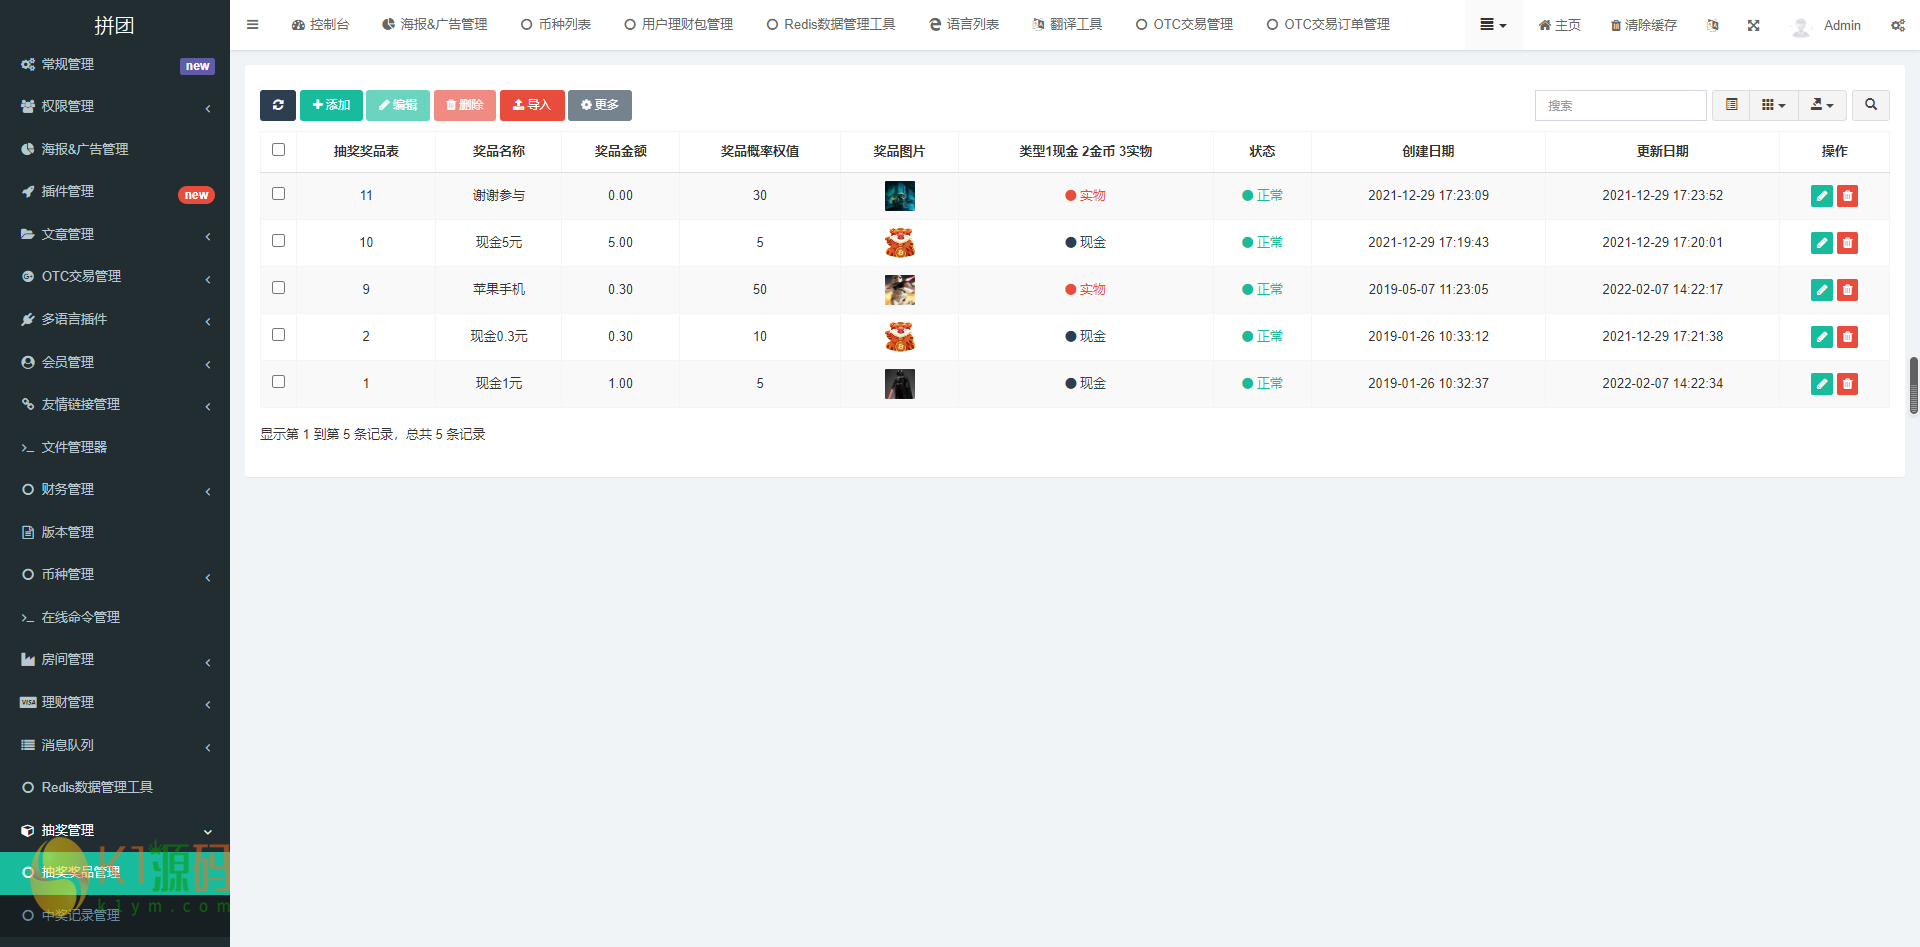1920x947 pixels.
Task: Open the columns toggle dropdown
Action: pos(1774,105)
